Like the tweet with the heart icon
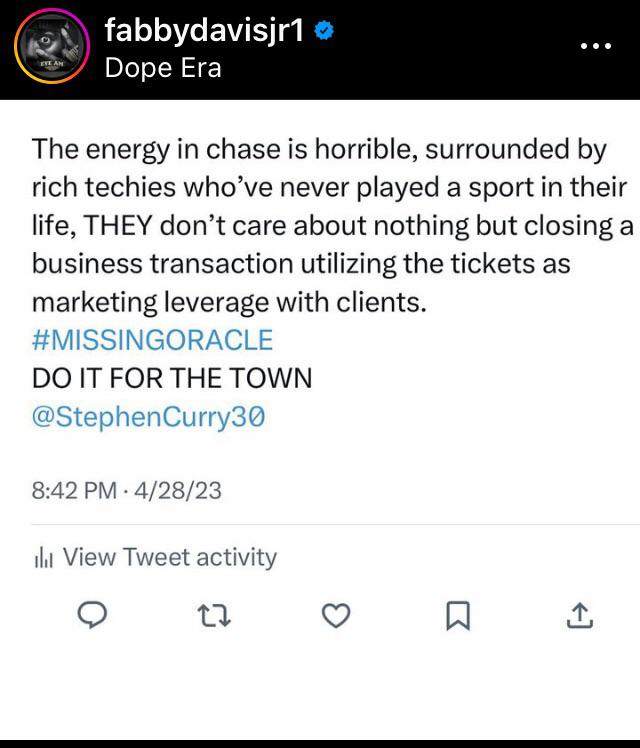The height and width of the screenshot is (748, 640). point(336,617)
